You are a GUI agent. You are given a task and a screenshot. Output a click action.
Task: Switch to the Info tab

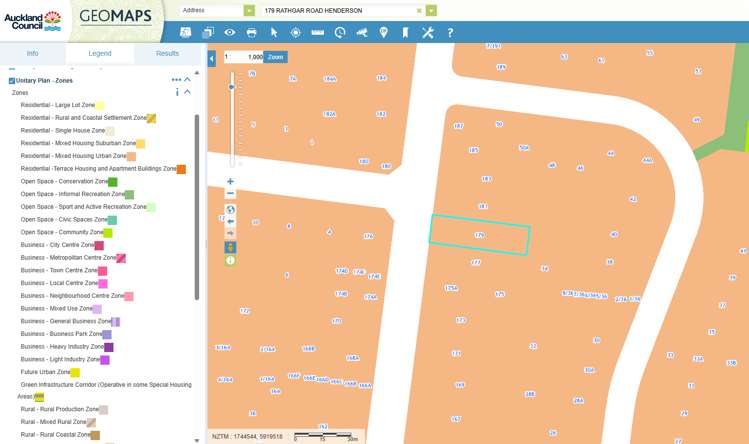32,54
